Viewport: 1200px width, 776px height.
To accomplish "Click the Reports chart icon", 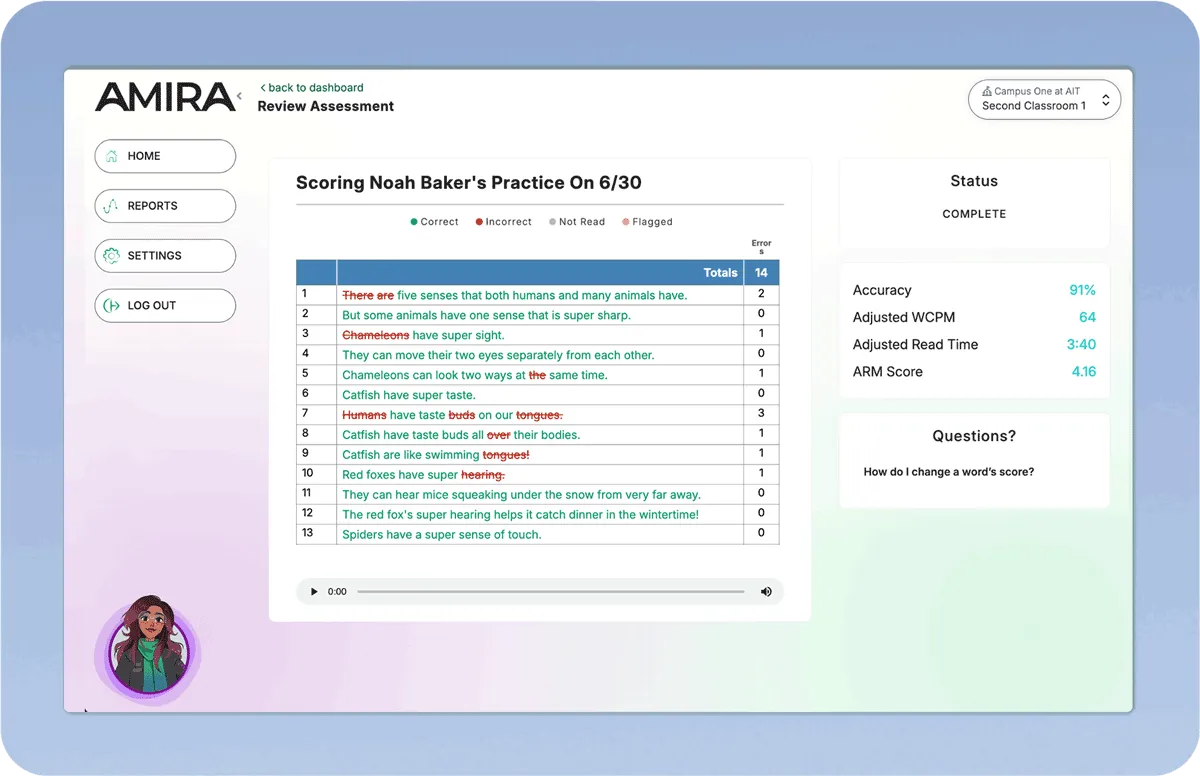I will [110, 206].
